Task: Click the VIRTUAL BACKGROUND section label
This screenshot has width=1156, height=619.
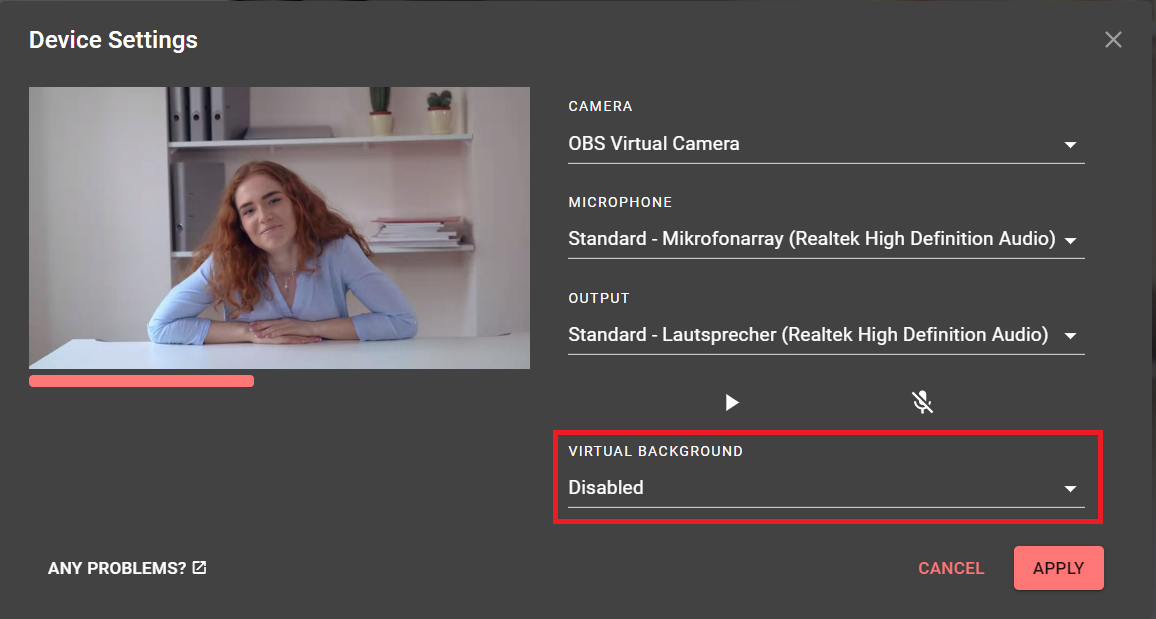Action: click(655, 451)
